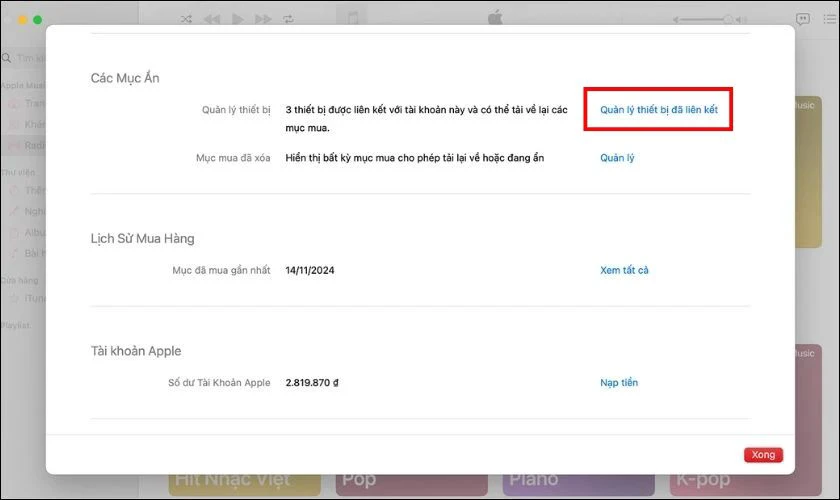Open 'Quản lý thiết bị đã liên kết' link
Image resolution: width=840 pixels, height=500 pixels.
coord(658,108)
